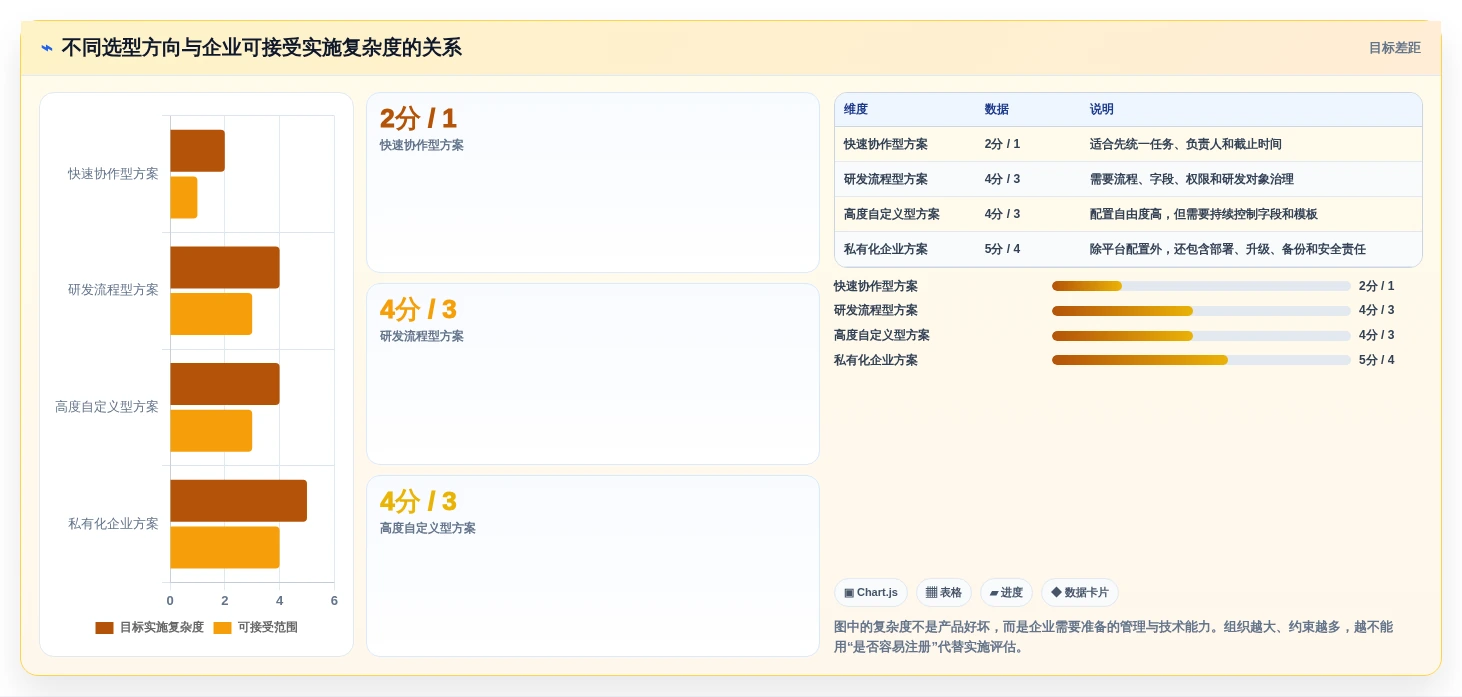1462x697 pixels.
Task: Click the 表格 tag chip
Action: point(944,593)
